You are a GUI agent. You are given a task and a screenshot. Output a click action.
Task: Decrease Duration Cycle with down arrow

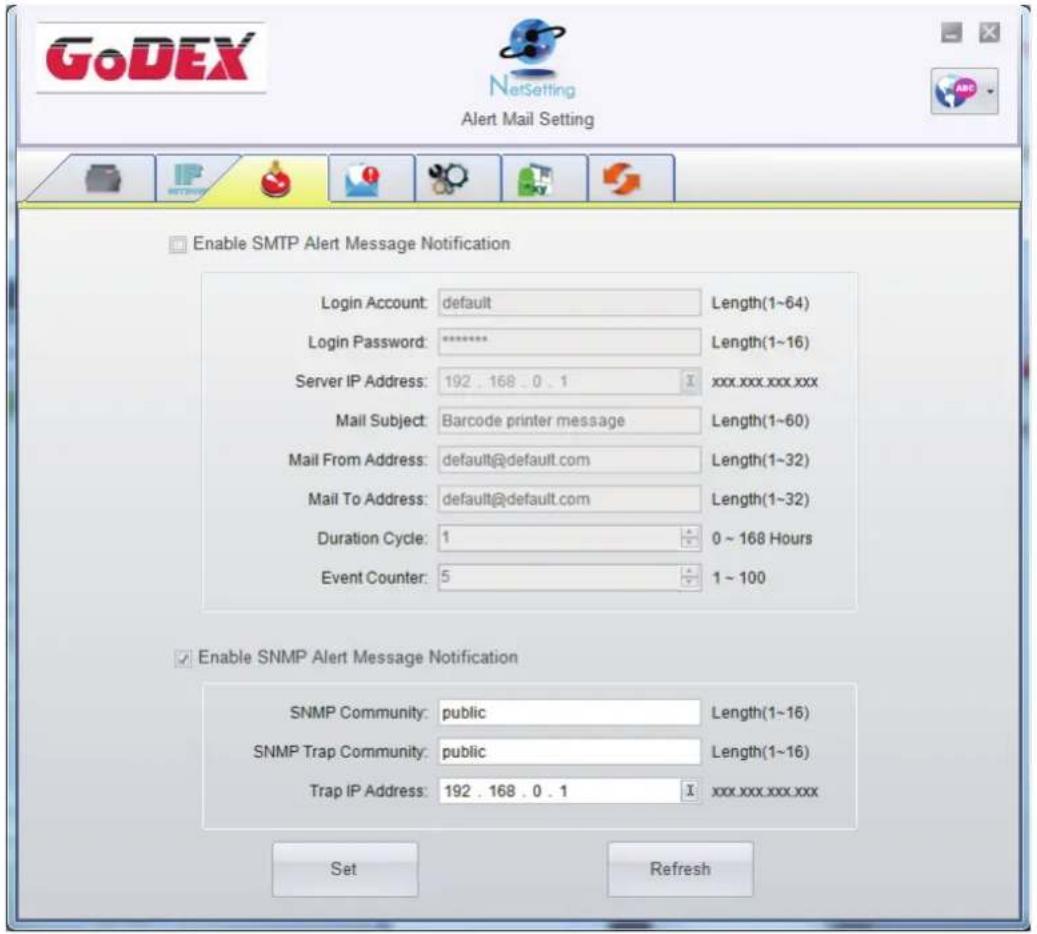(690, 544)
